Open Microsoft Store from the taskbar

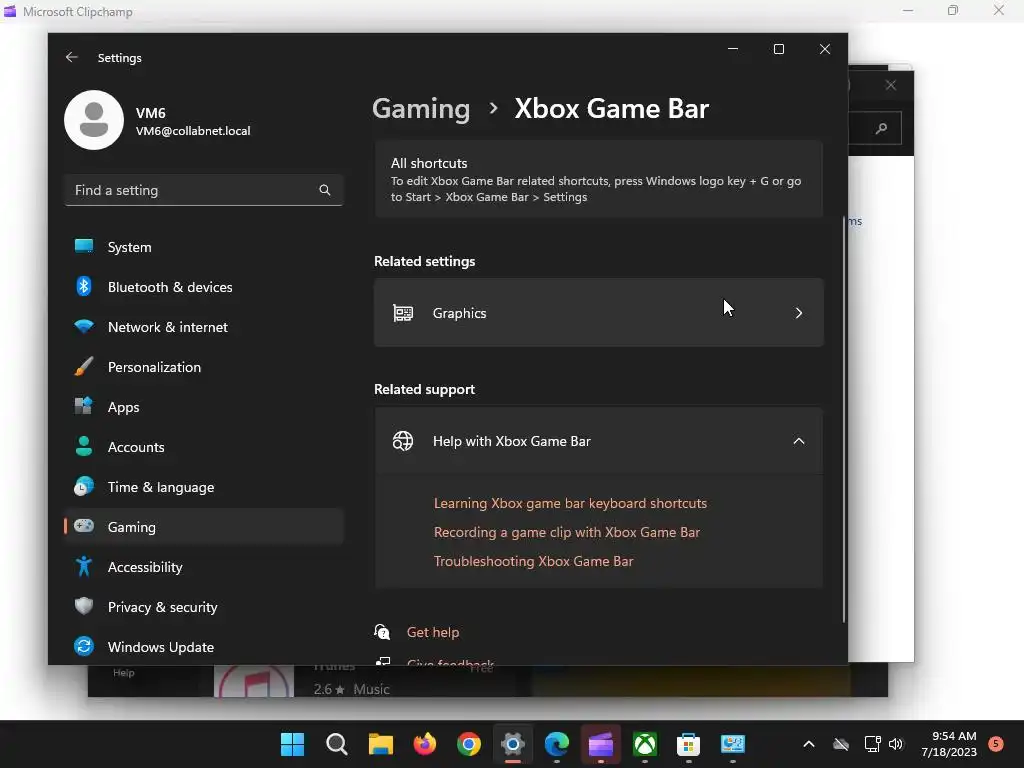tap(688, 744)
